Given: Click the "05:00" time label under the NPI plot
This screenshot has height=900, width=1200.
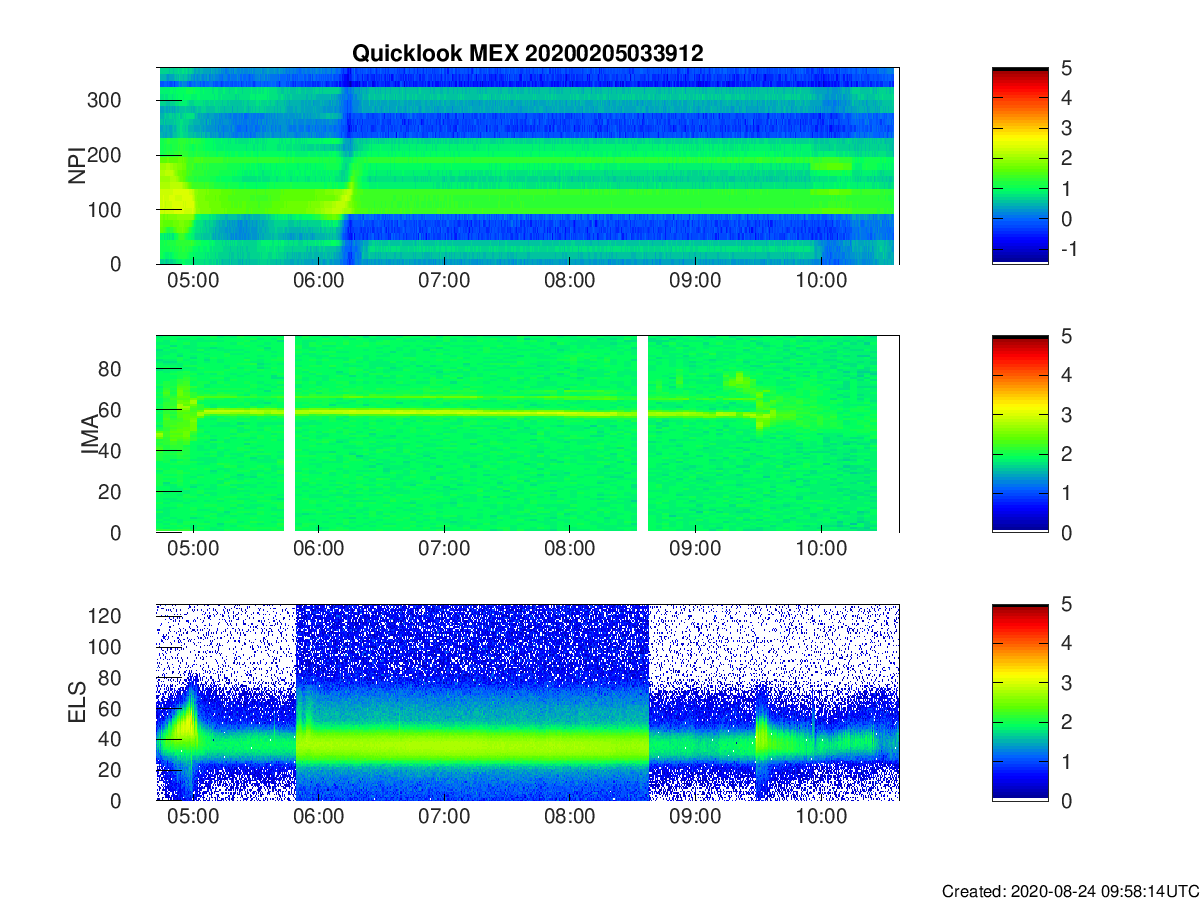Looking at the screenshot, I should 193,280.
